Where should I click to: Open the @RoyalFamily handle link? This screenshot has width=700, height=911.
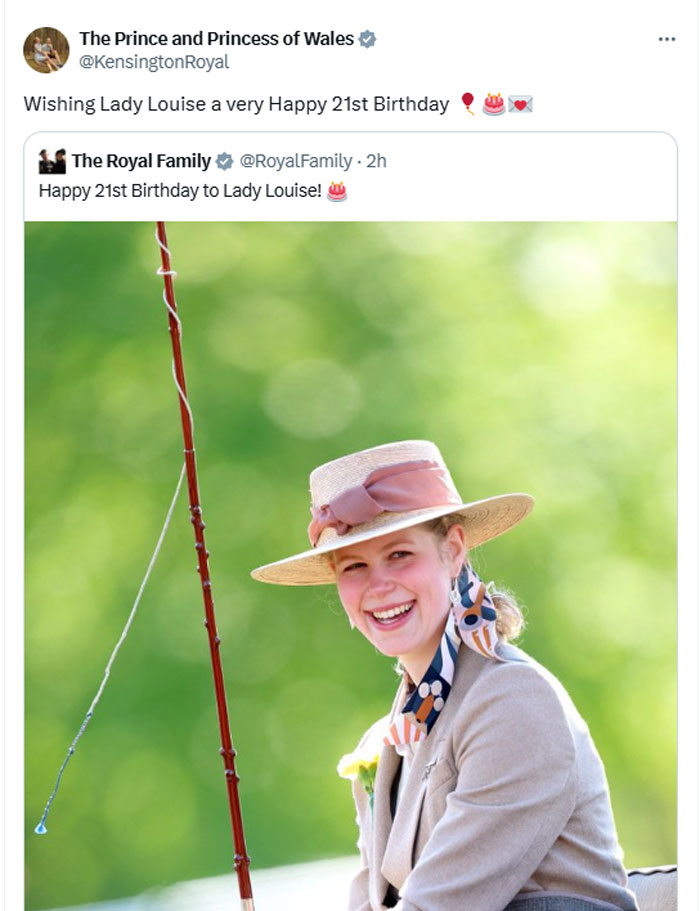(296, 161)
